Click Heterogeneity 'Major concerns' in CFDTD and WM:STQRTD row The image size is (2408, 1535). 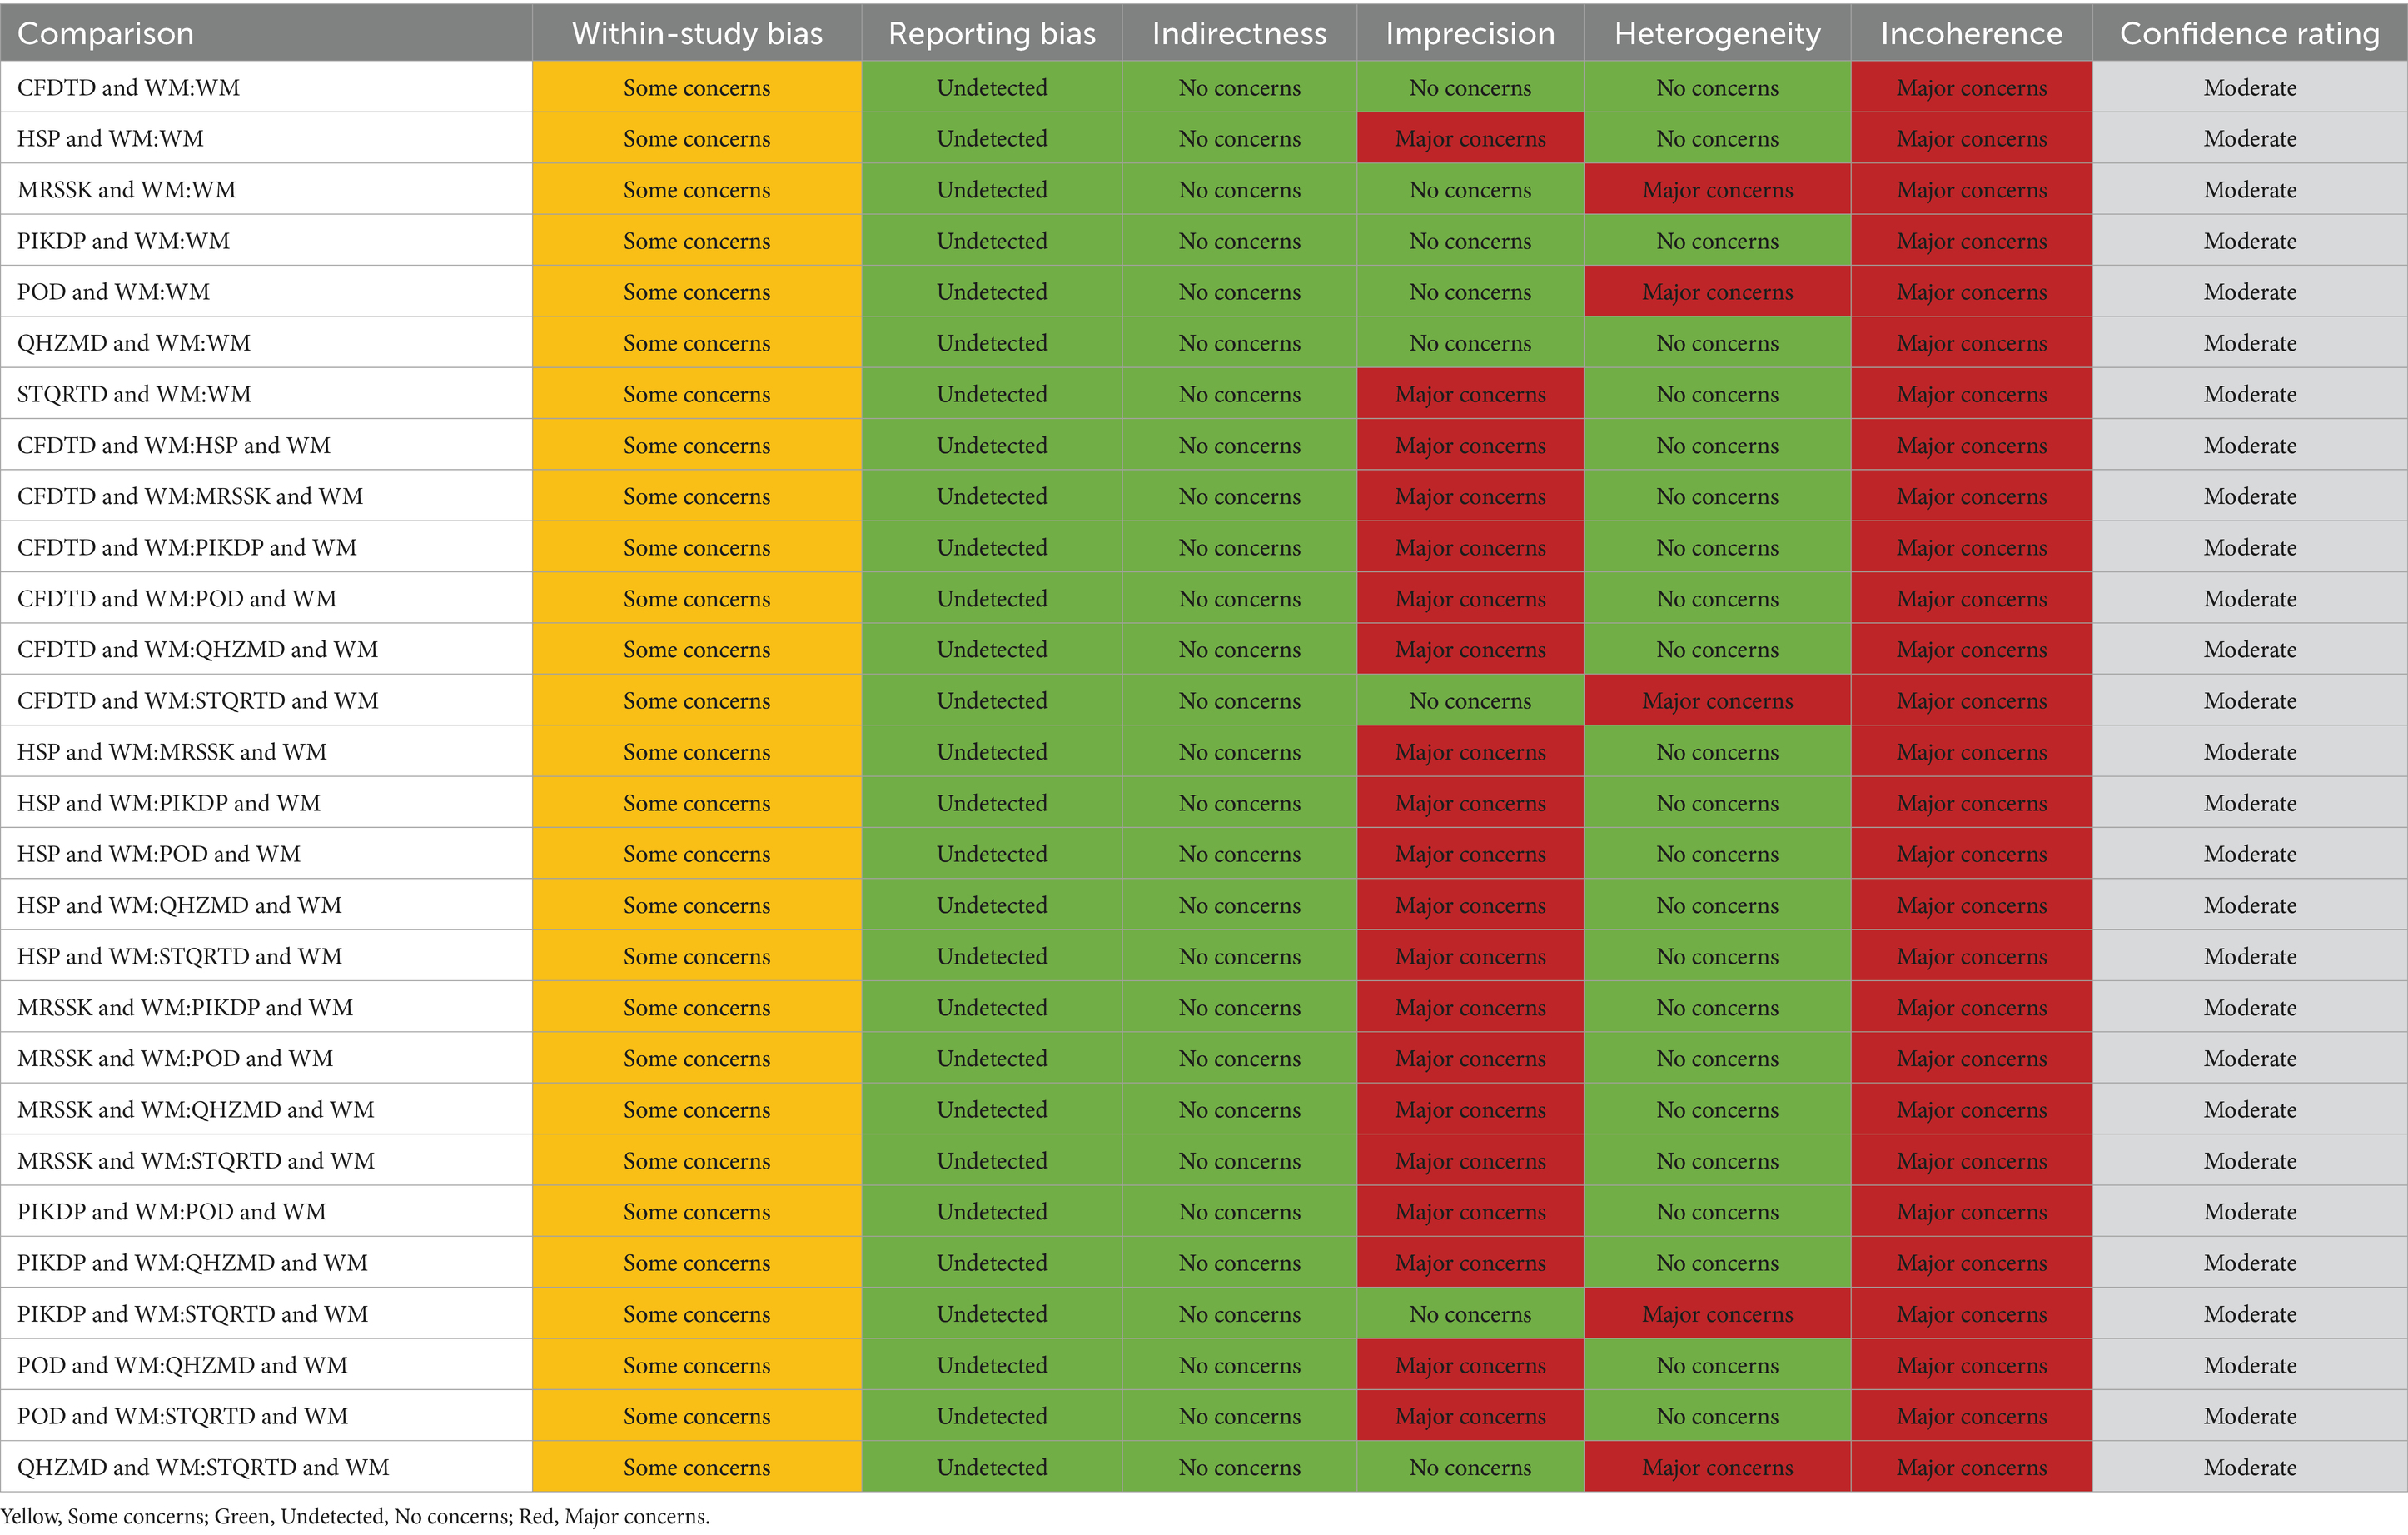click(x=1717, y=701)
